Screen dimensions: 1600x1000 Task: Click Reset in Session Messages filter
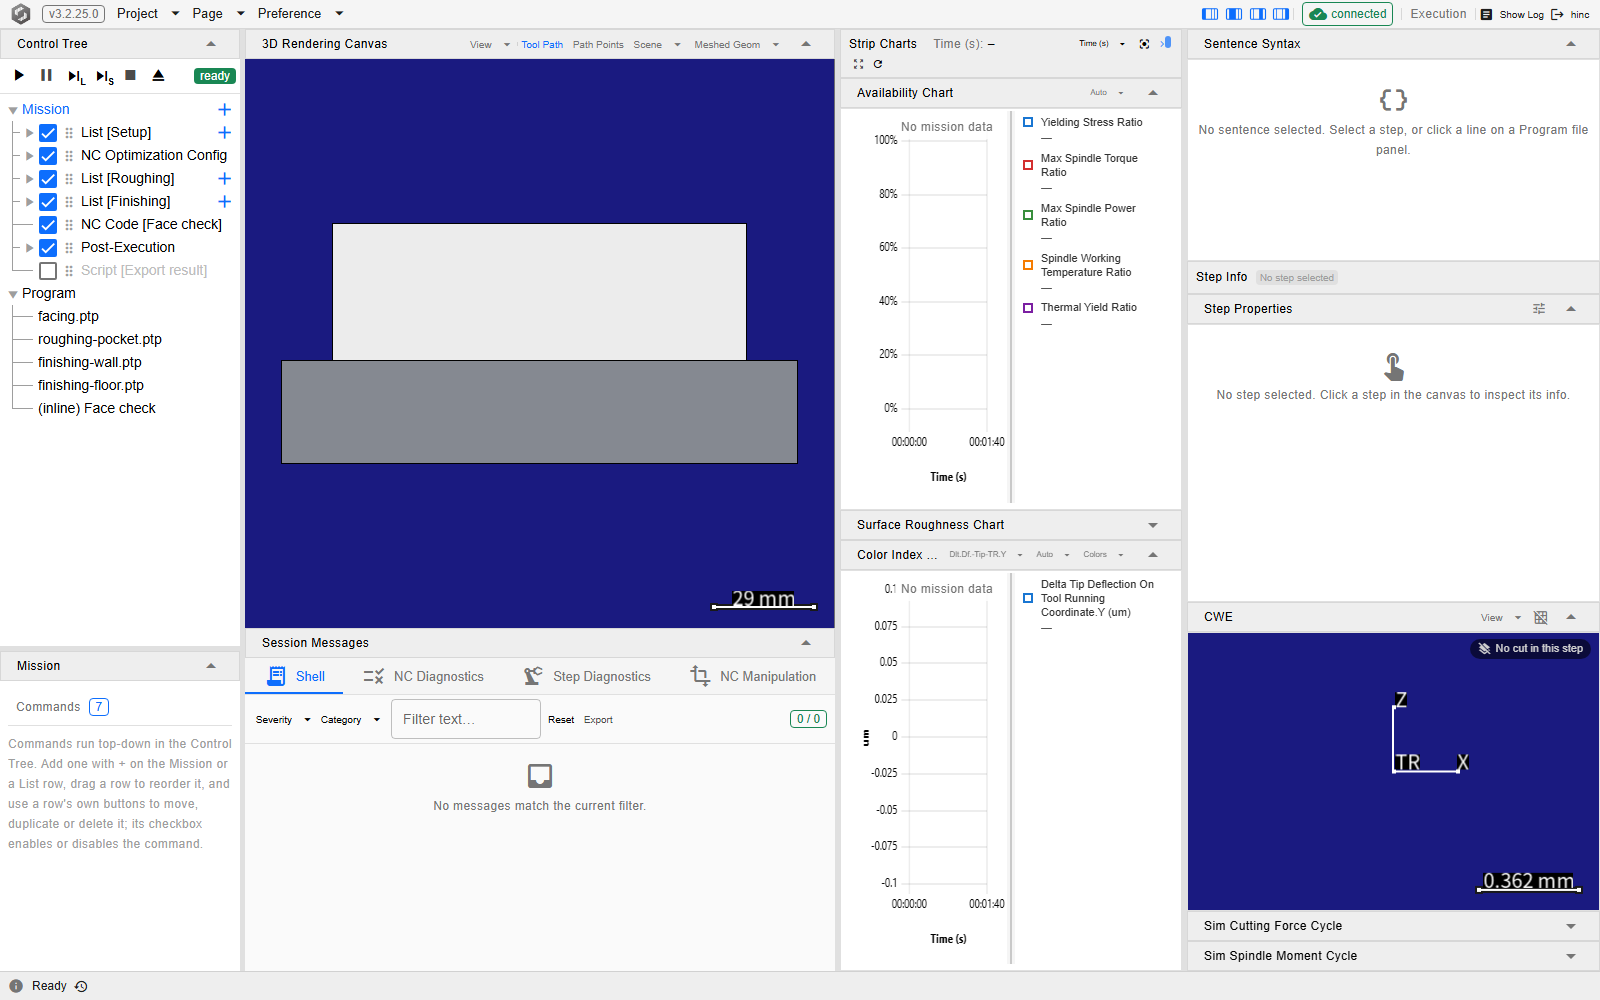point(561,720)
